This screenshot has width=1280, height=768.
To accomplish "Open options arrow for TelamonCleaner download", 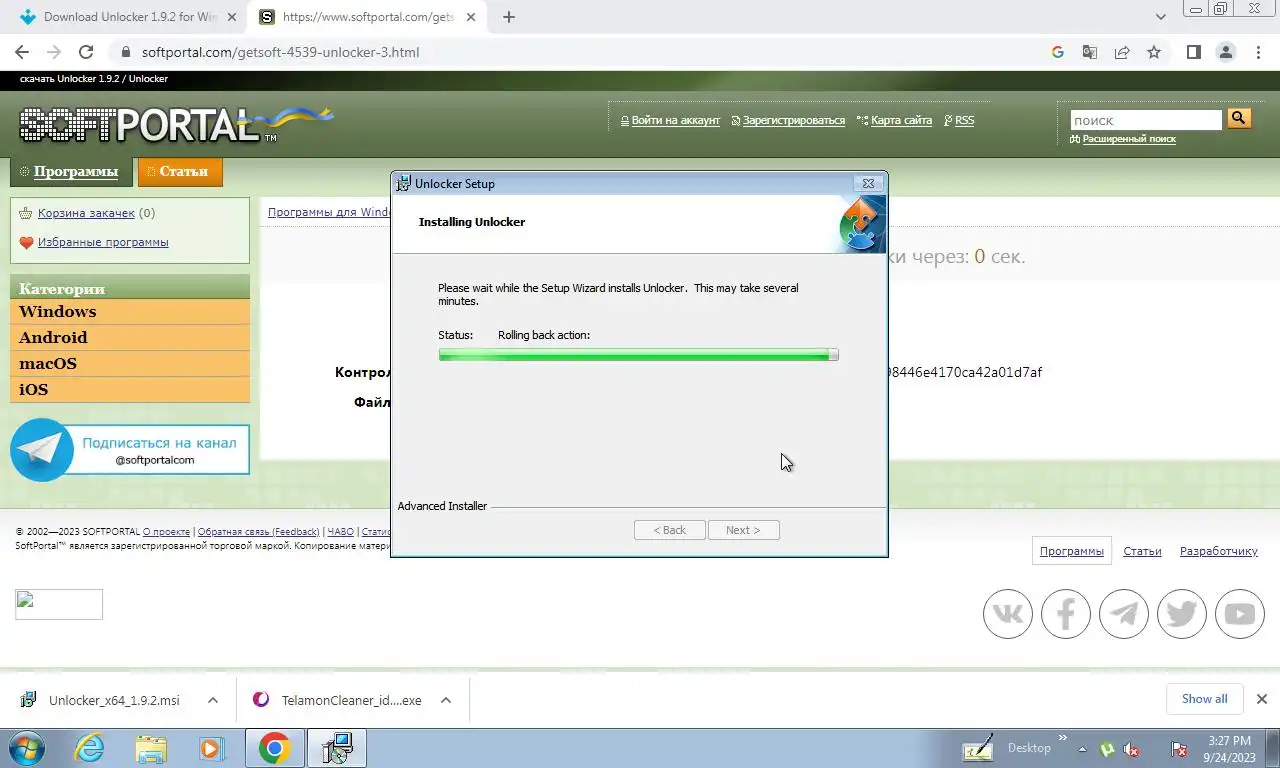I will tap(446, 700).
